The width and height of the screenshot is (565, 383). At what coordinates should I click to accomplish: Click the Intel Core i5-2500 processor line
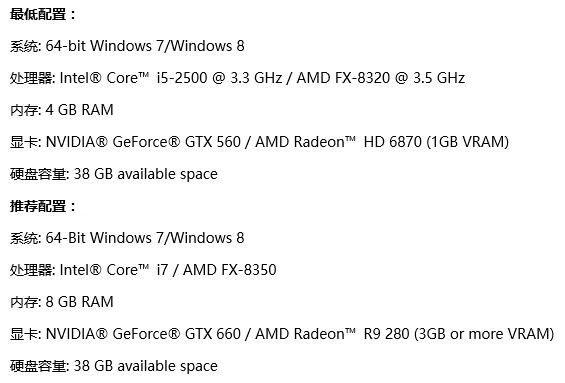(x=237, y=78)
